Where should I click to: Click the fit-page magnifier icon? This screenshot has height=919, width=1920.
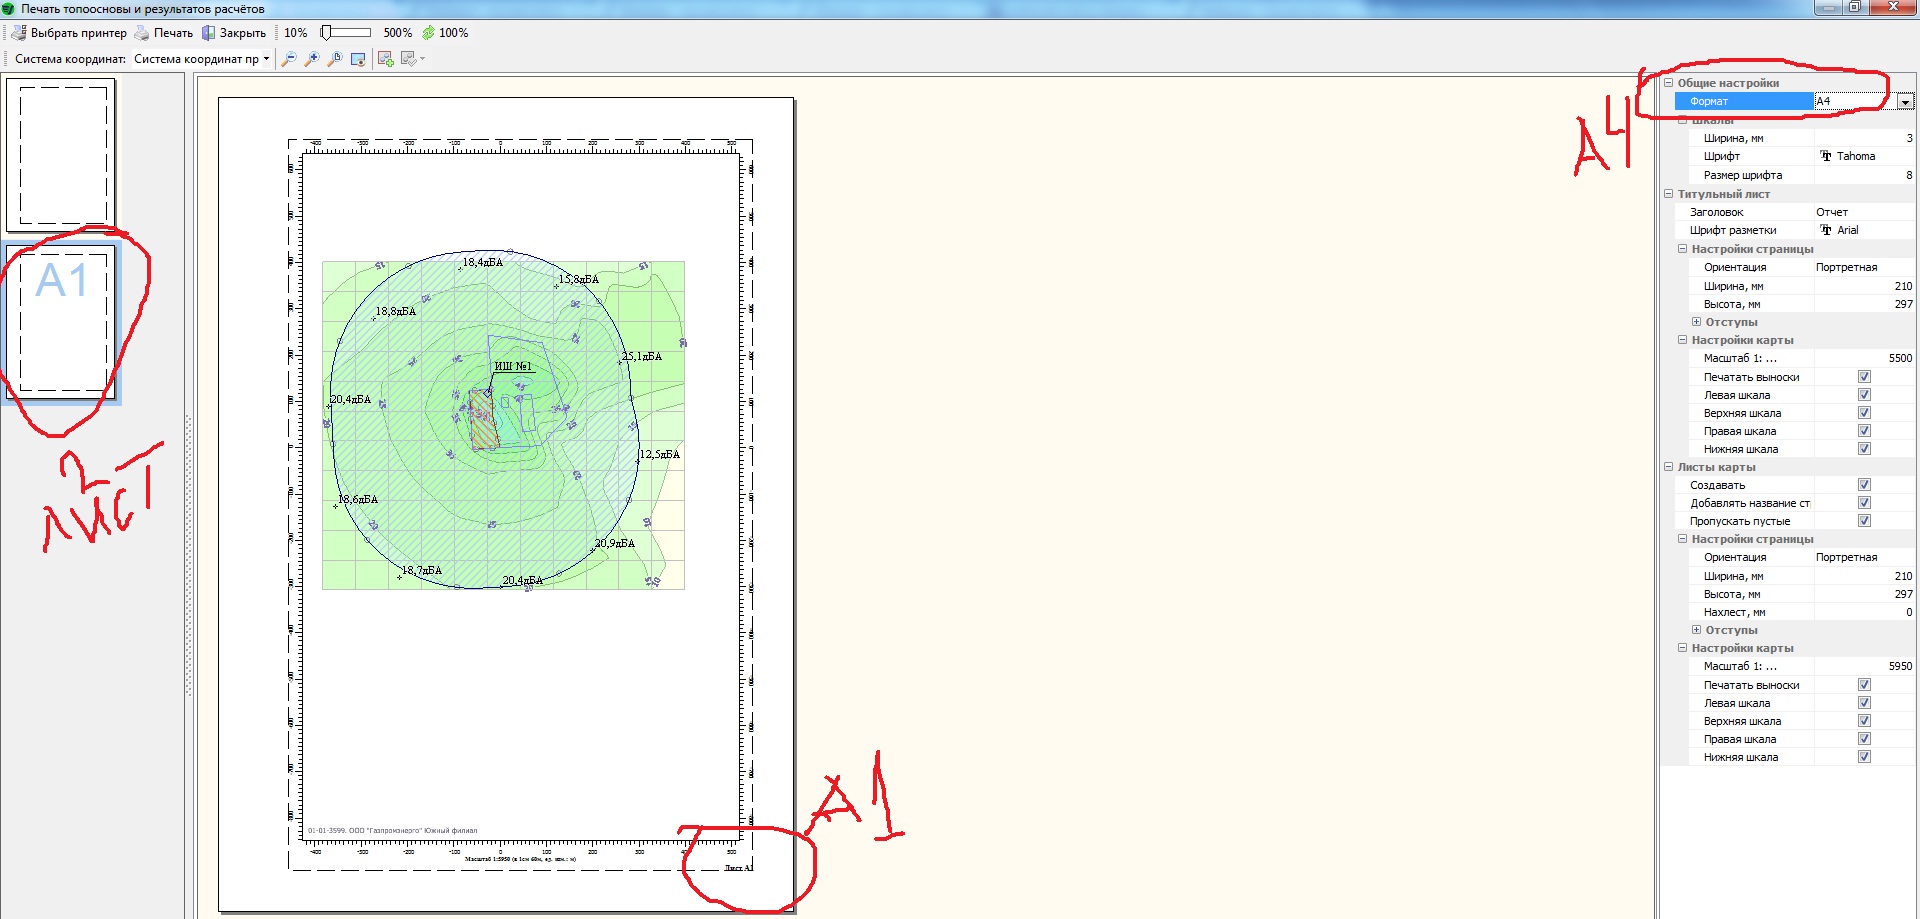(335, 59)
